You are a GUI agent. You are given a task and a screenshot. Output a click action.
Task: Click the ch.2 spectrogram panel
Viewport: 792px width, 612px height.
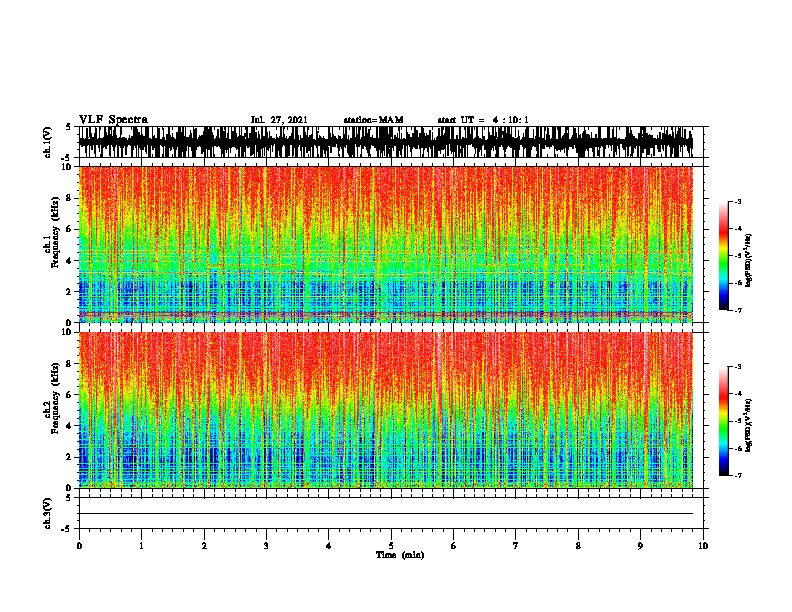386,410
